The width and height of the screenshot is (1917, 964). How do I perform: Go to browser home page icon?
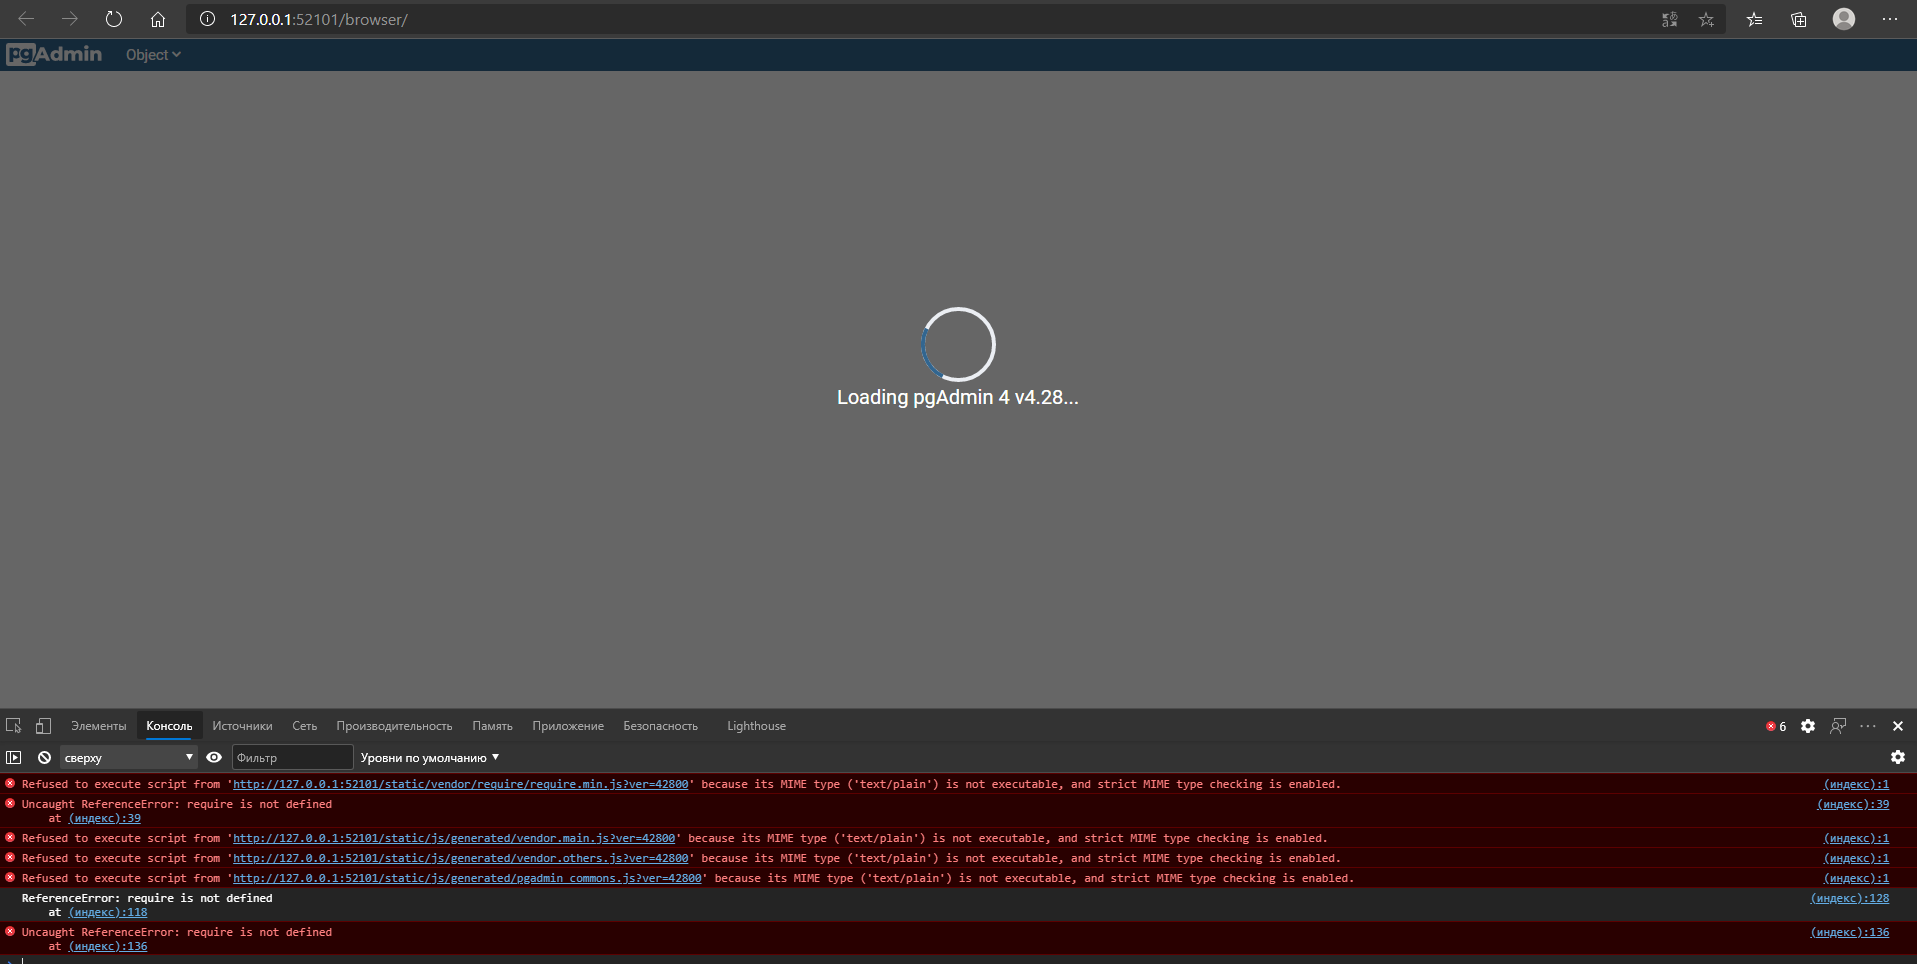[157, 19]
